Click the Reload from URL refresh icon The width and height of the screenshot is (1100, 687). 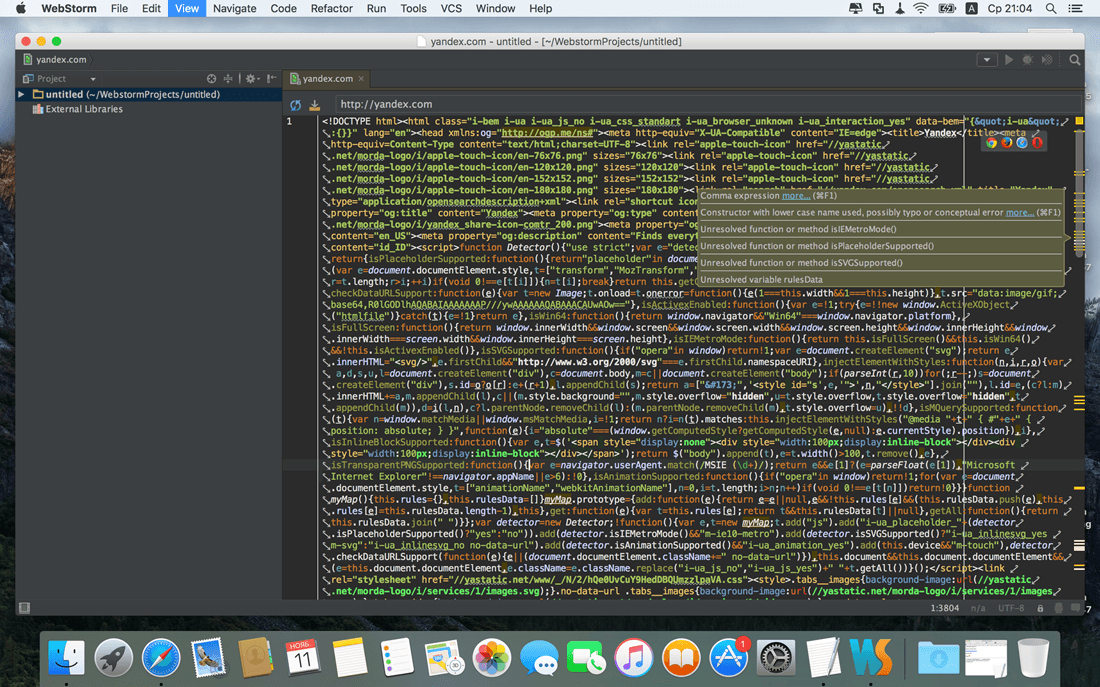click(295, 105)
